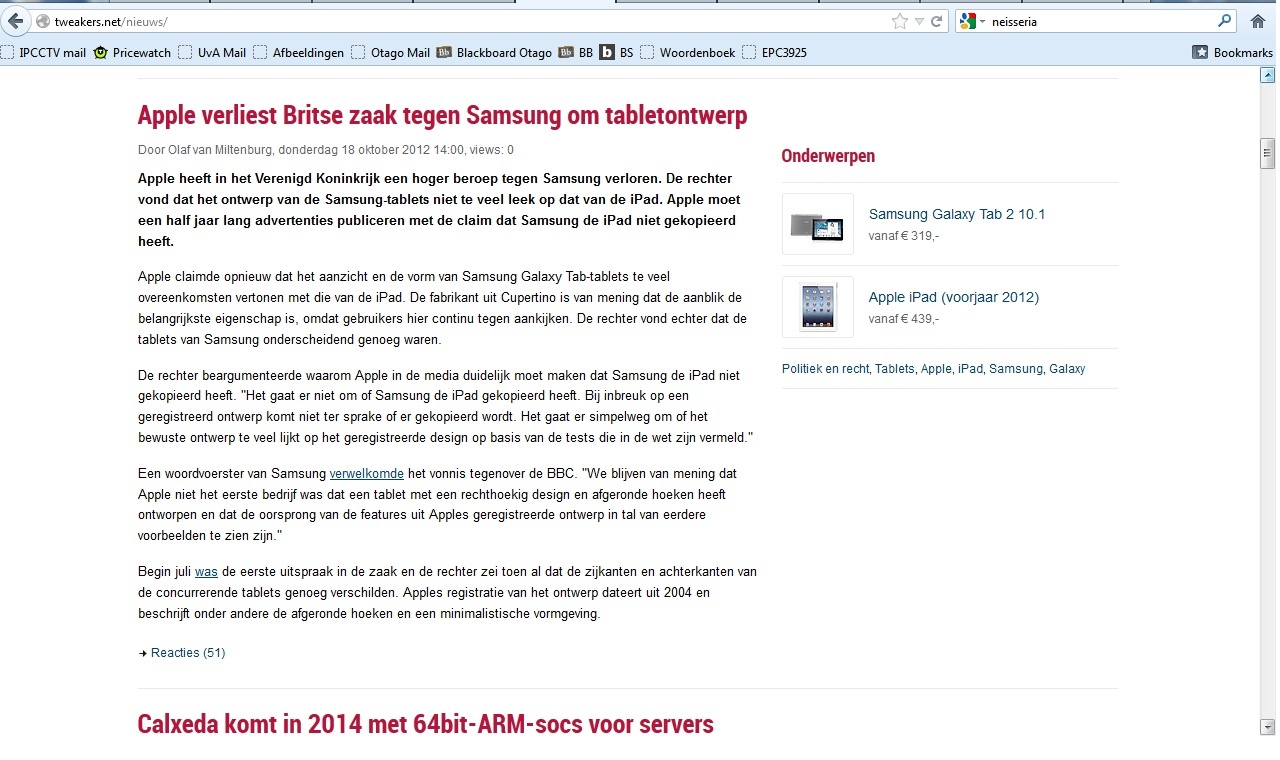The image size is (1280, 760).
Task: Open the Galaxy tag link
Action: click(1067, 369)
